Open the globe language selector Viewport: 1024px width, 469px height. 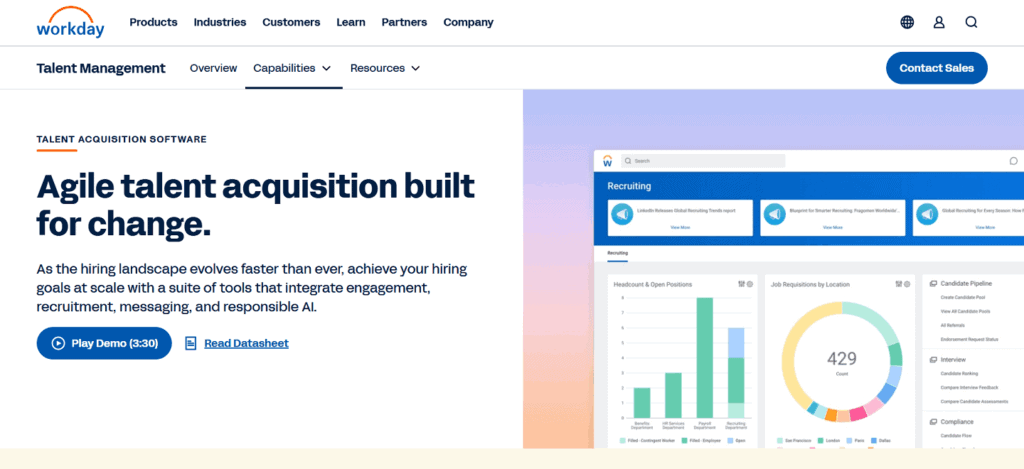pyautogui.click(x=907, y=22)
